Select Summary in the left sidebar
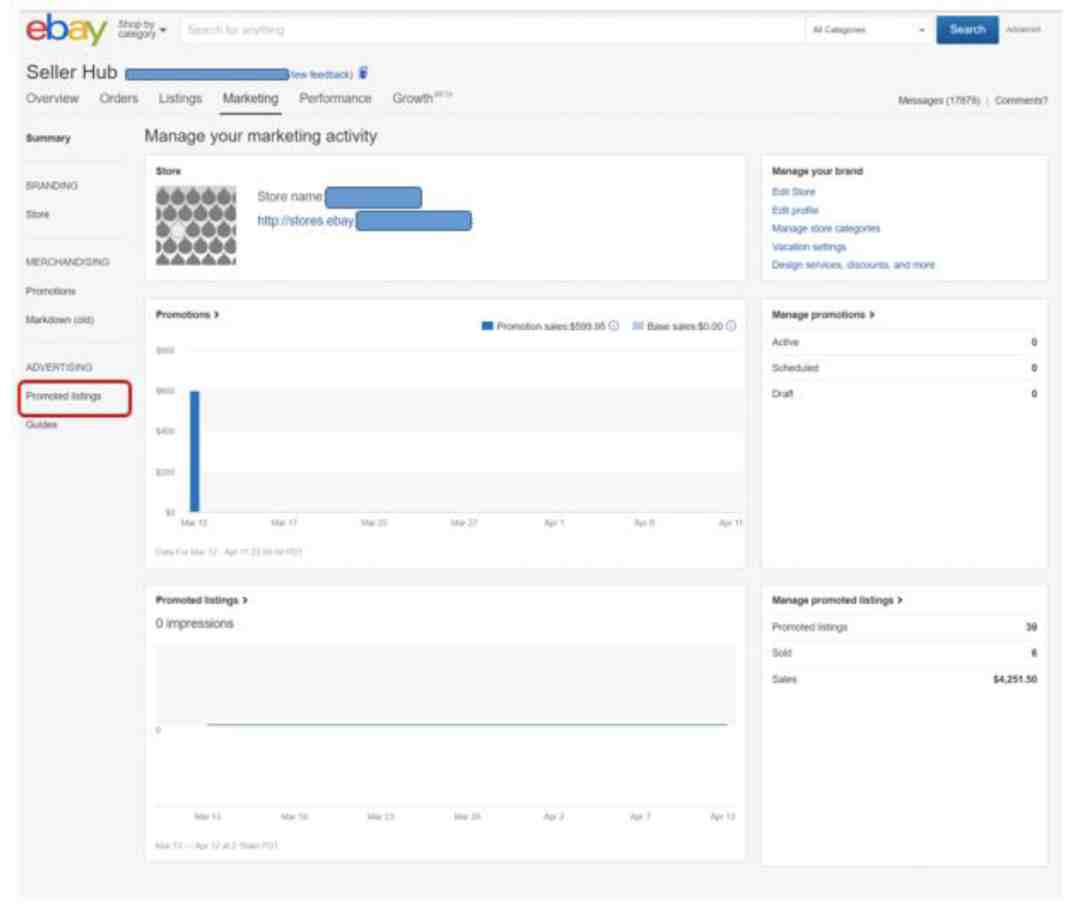The width and height of the screenshot is (1080, 912). (x=48, y=138)
